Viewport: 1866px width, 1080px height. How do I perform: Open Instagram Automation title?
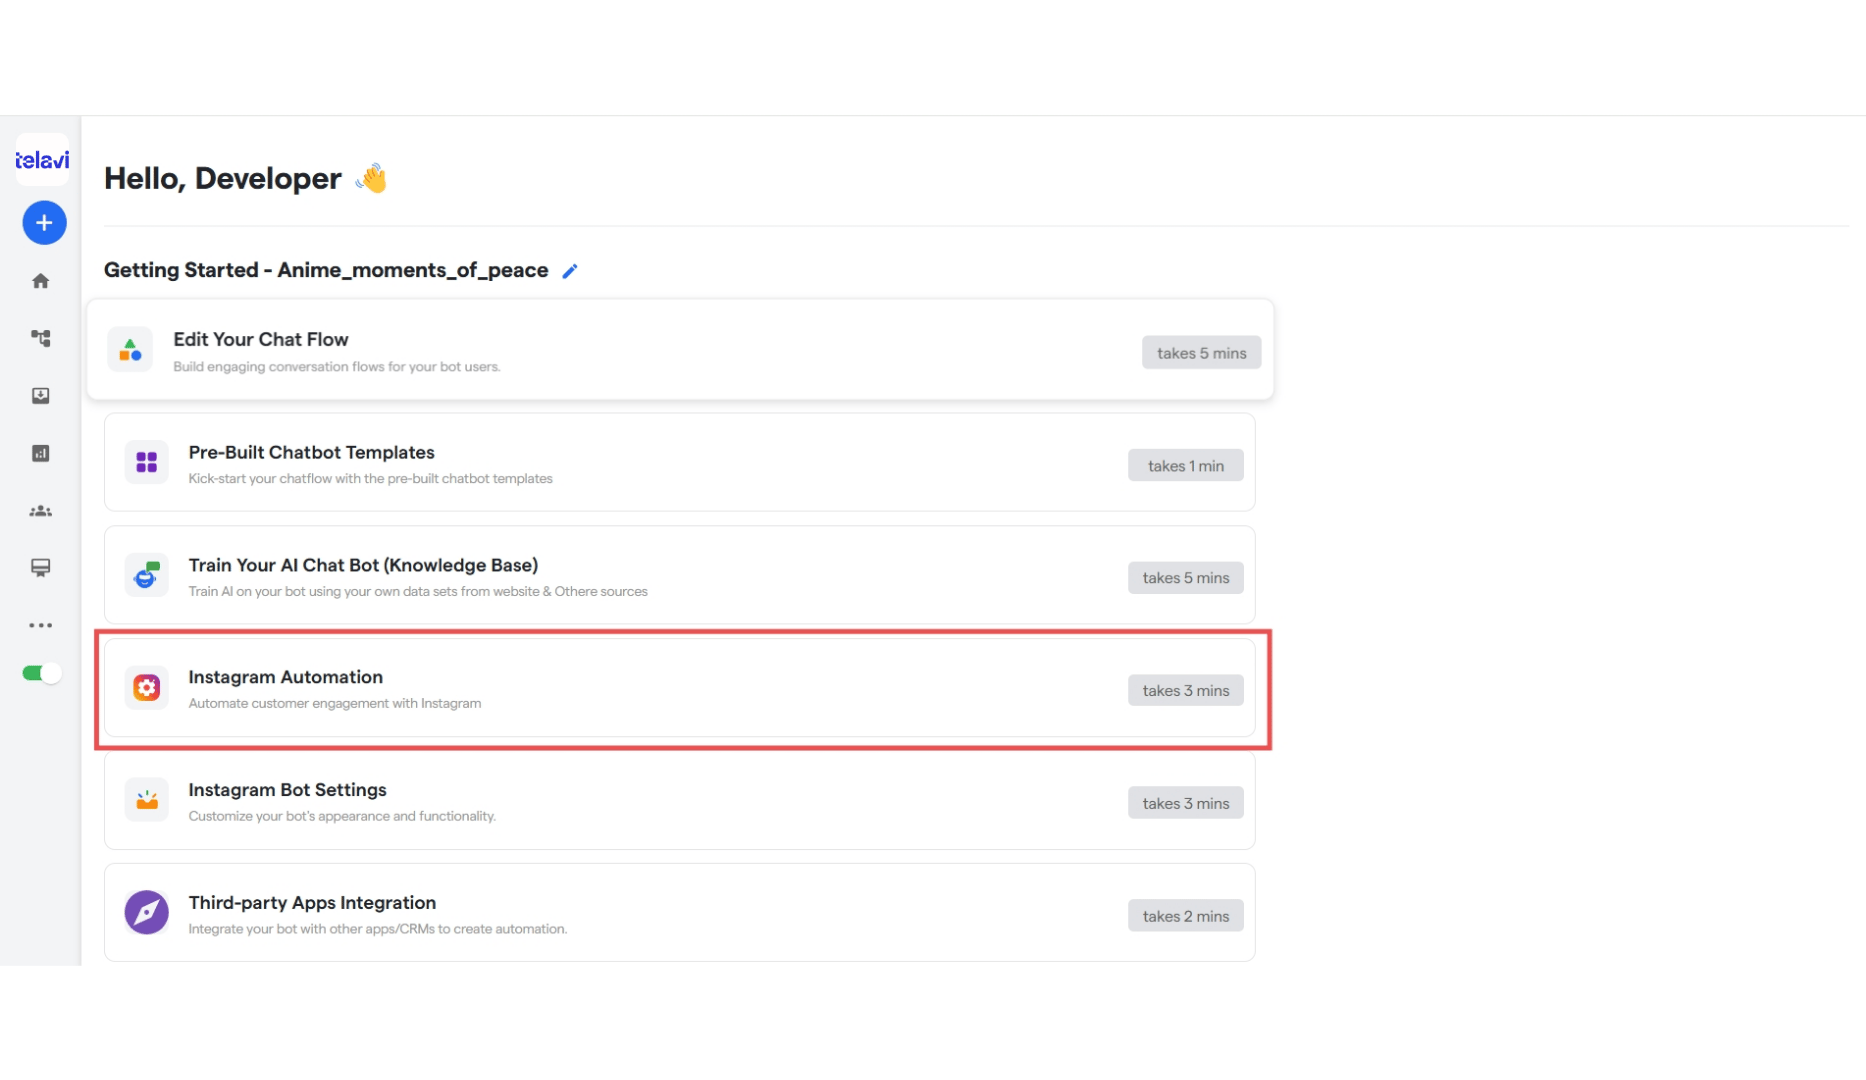pyautogui.click(x=286, y=677)
